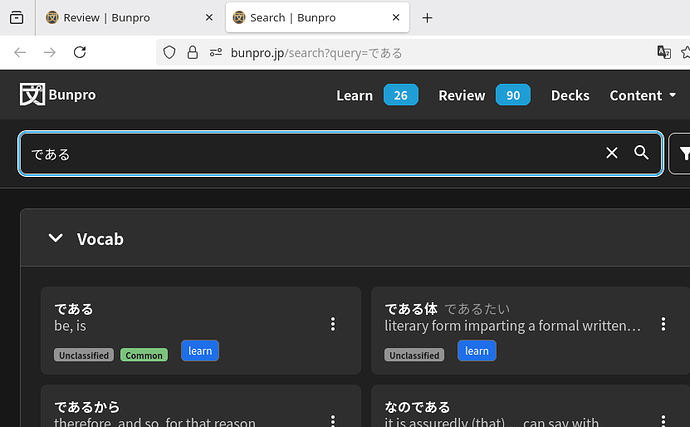The width and height of the screenshot is (690, 427).
Task: Open three-dot menu for である体 card
Action: (663, 324)
